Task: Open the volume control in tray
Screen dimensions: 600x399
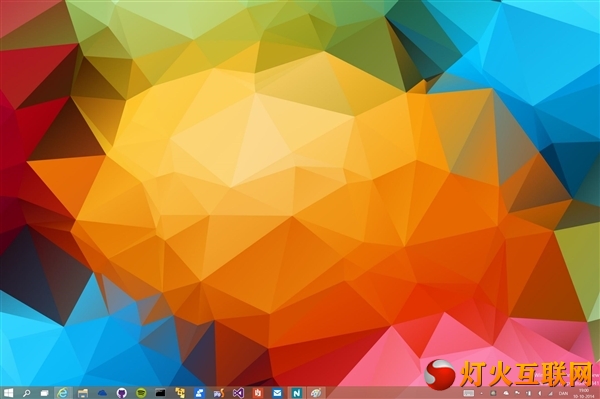Action: pyautogui.click(x=540, y=393)
